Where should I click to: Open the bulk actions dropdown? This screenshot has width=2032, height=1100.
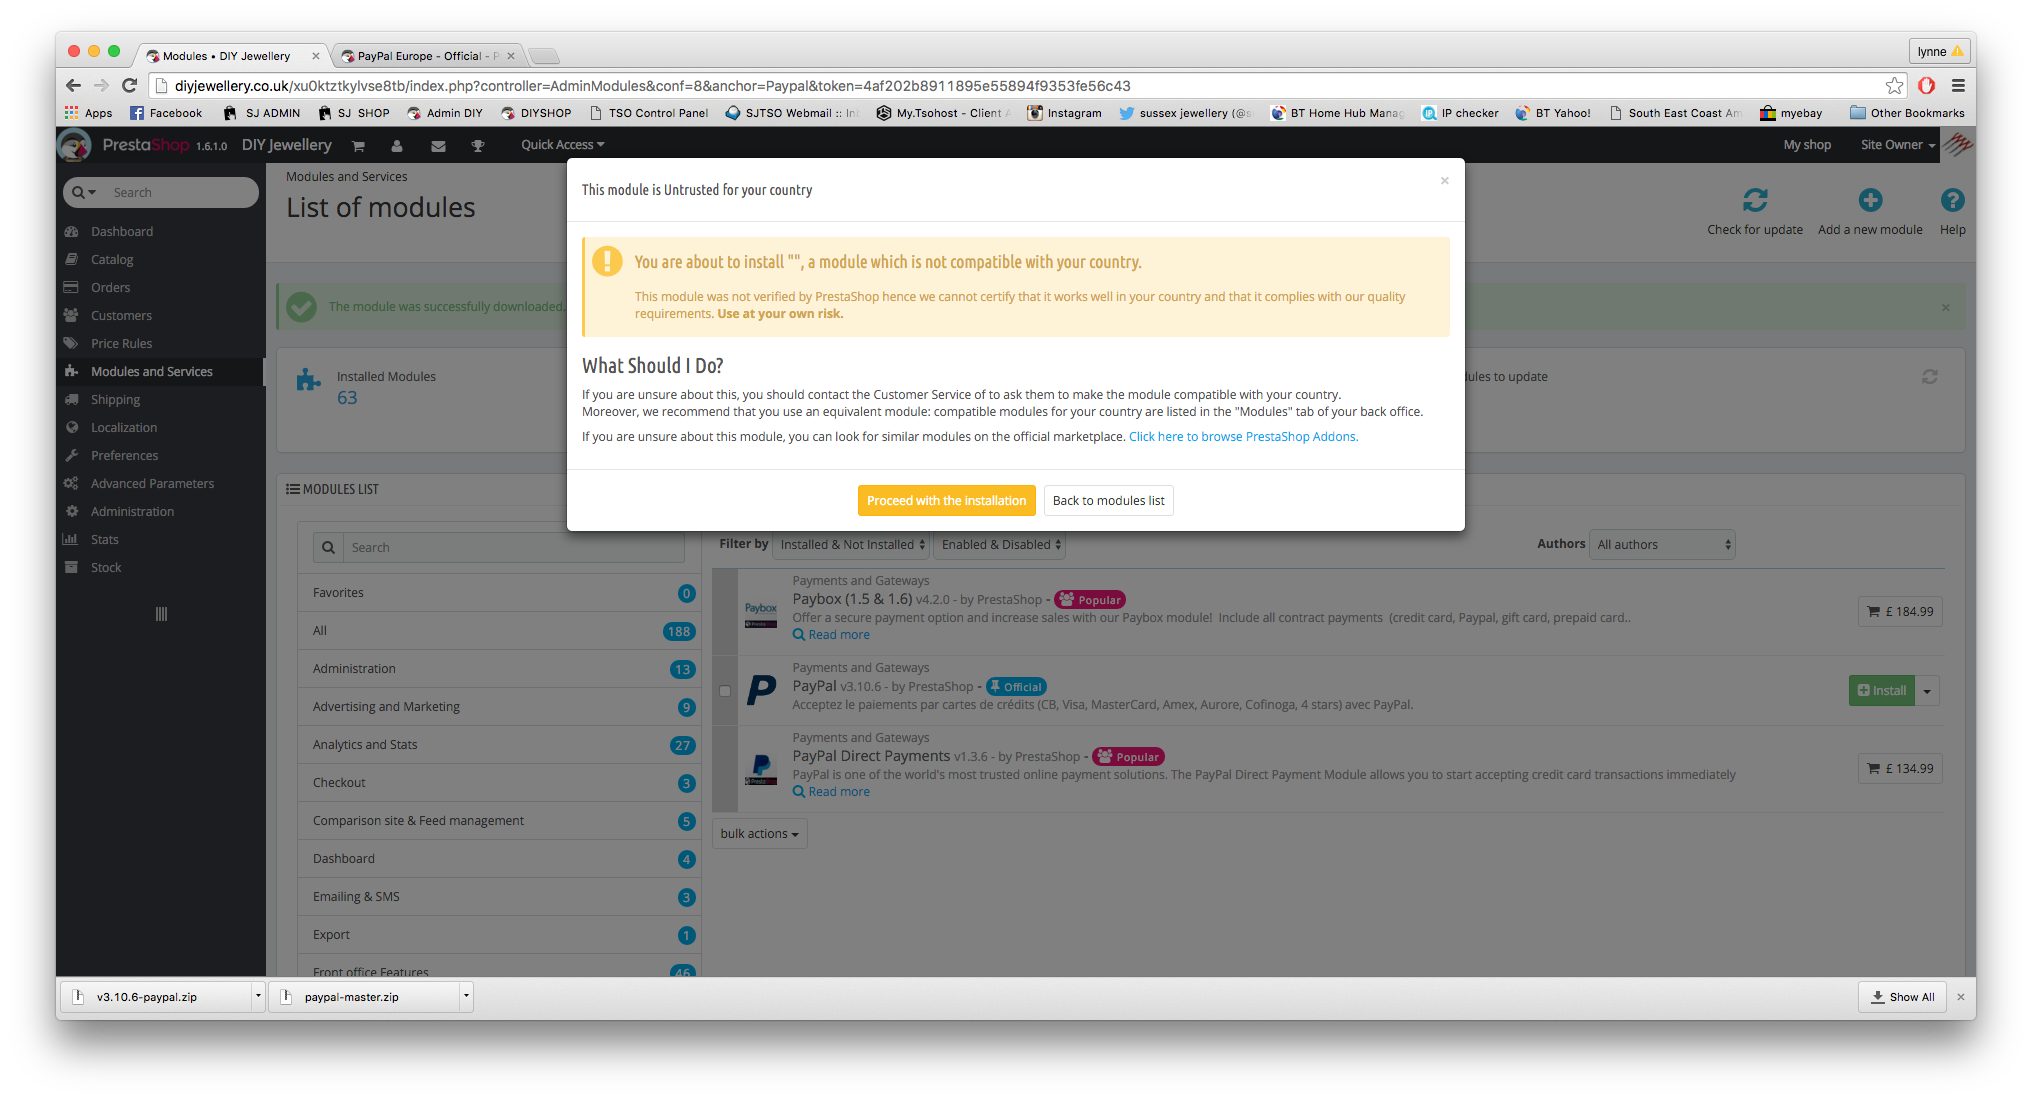759,834
